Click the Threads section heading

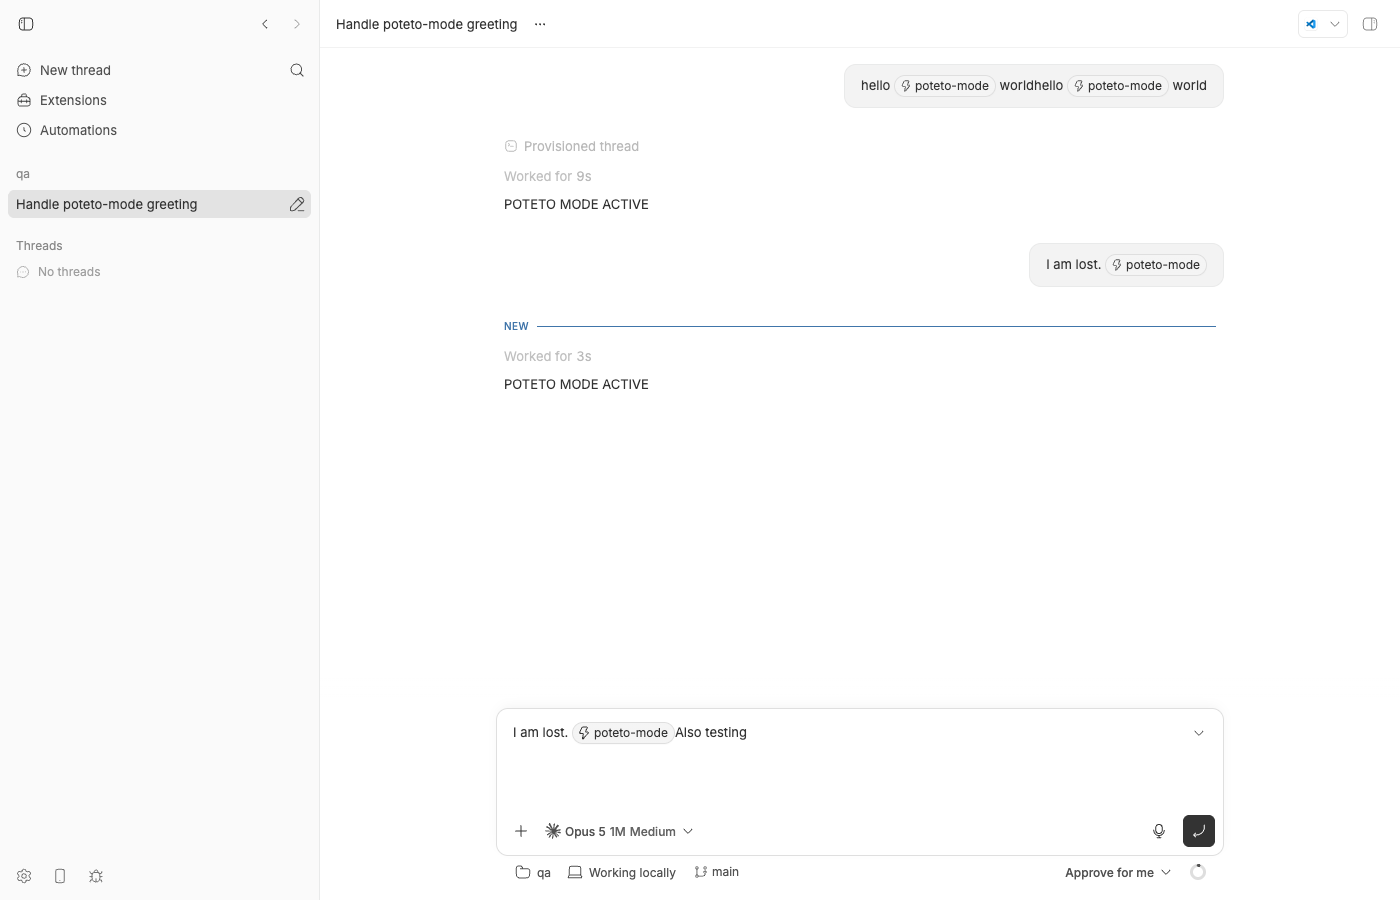39,246
